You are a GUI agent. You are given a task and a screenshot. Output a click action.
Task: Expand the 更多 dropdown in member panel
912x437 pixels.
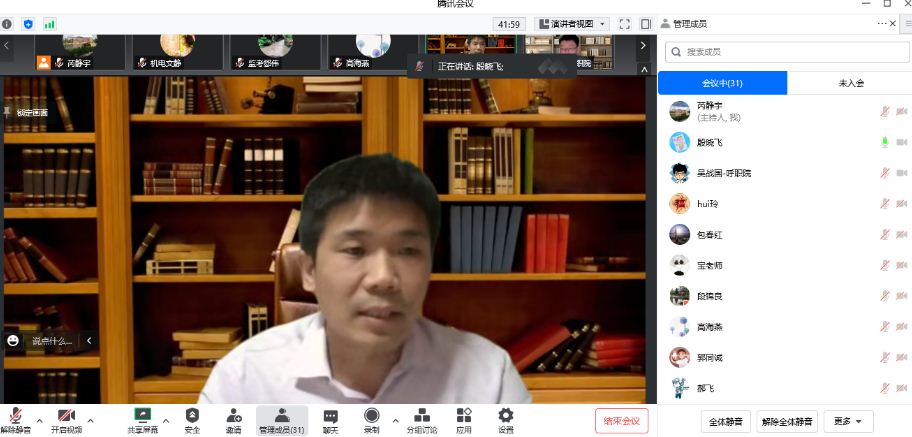847,421
